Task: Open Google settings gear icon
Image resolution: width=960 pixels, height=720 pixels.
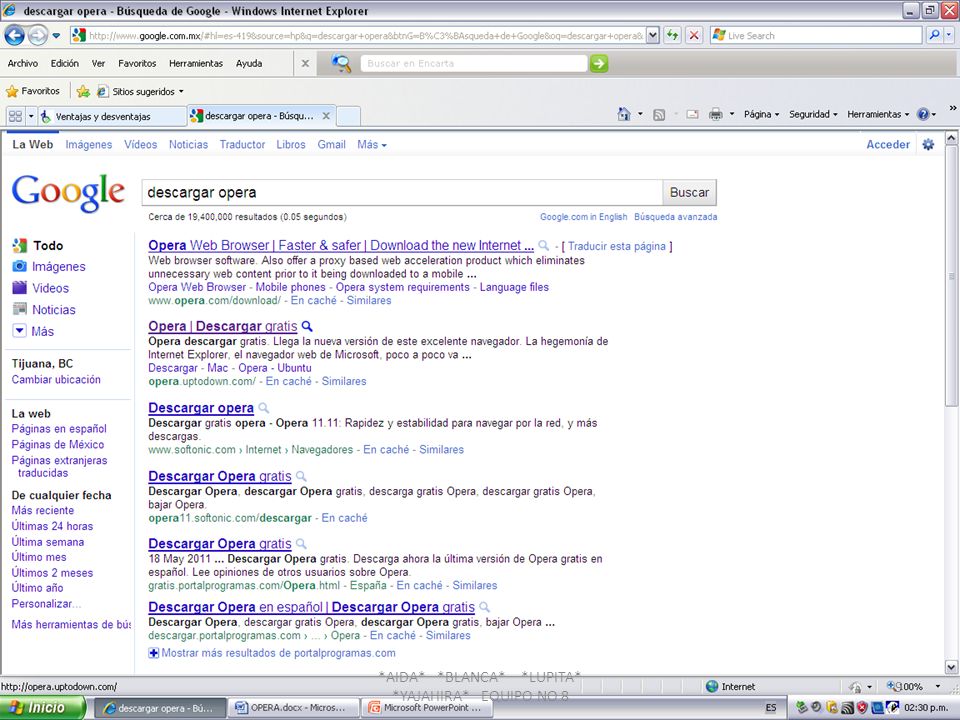Action: pyautogui.click(x=928, y=144)
